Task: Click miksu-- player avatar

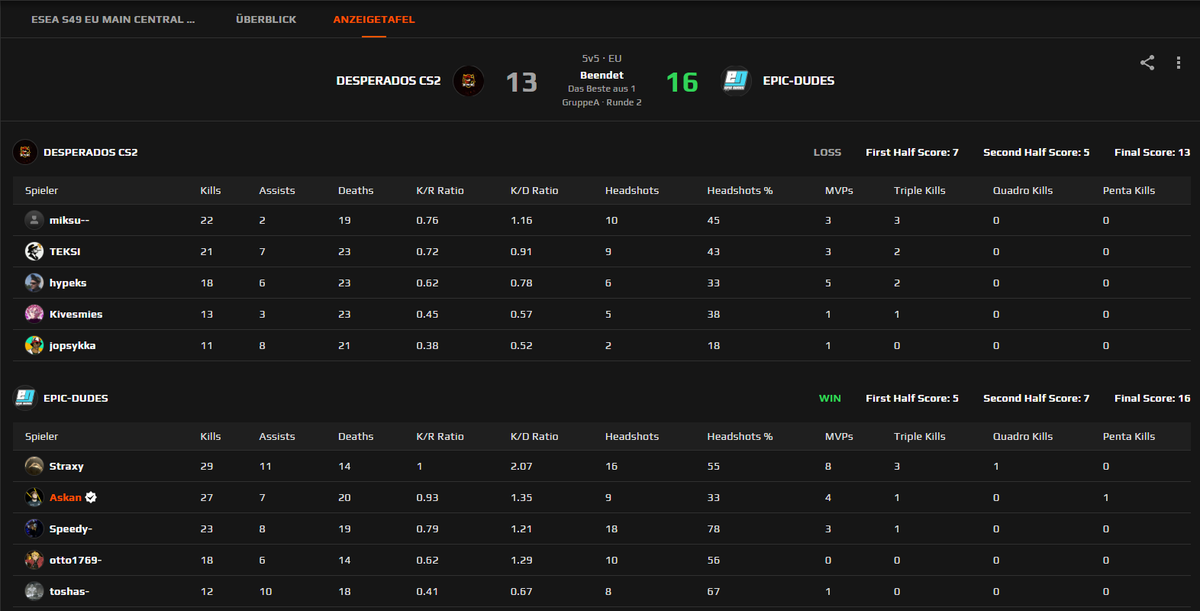Action: (x=34, y=220)
